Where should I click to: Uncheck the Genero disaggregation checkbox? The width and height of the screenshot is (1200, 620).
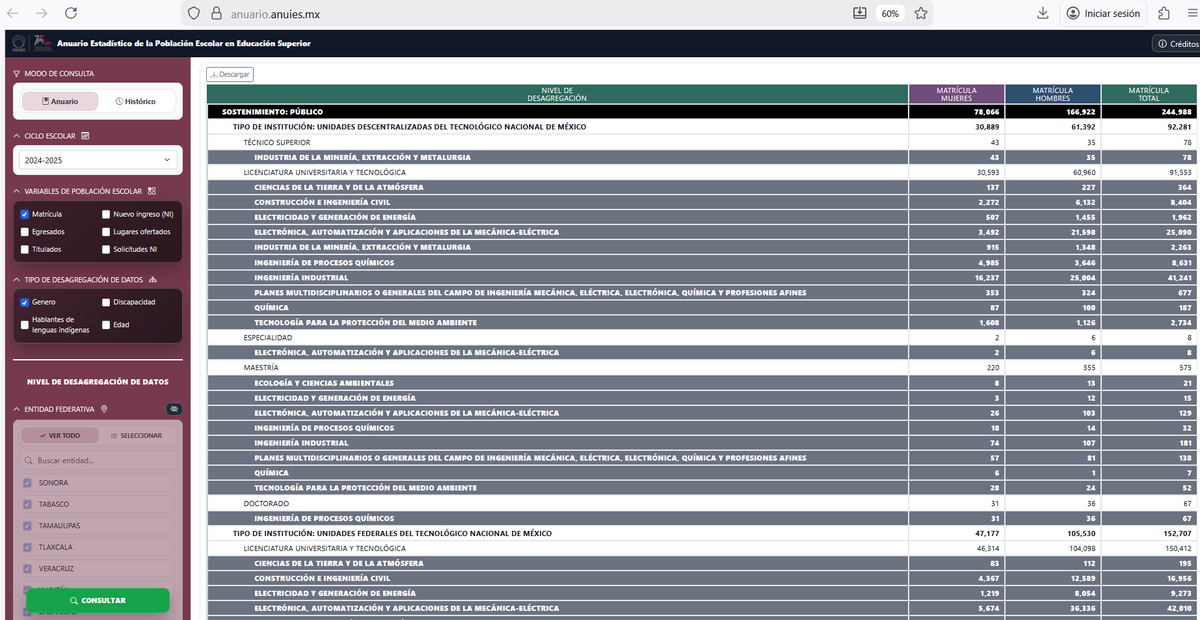click(x=24, y=302)
